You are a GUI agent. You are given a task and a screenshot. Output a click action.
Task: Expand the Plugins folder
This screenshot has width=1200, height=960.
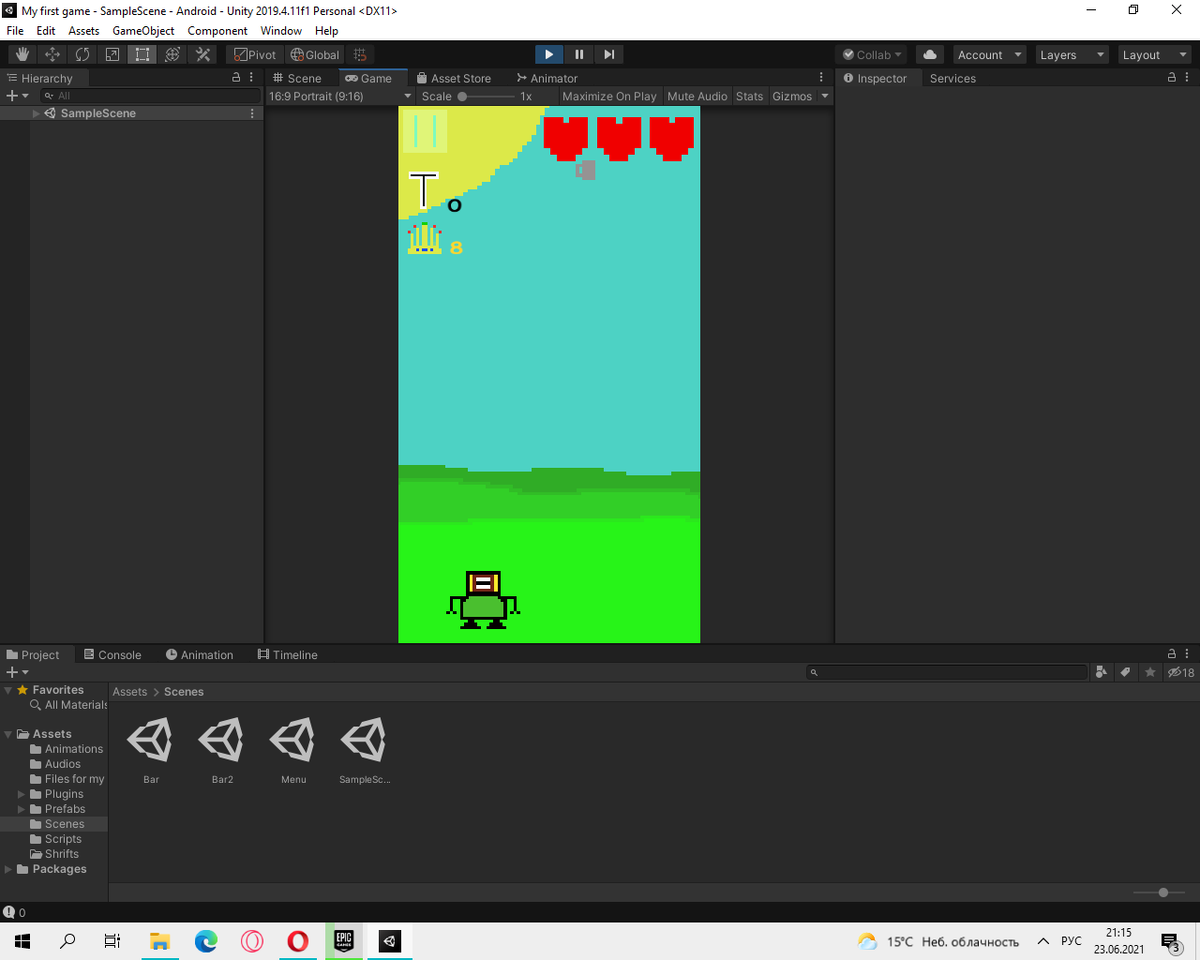(x=22, y=794)
